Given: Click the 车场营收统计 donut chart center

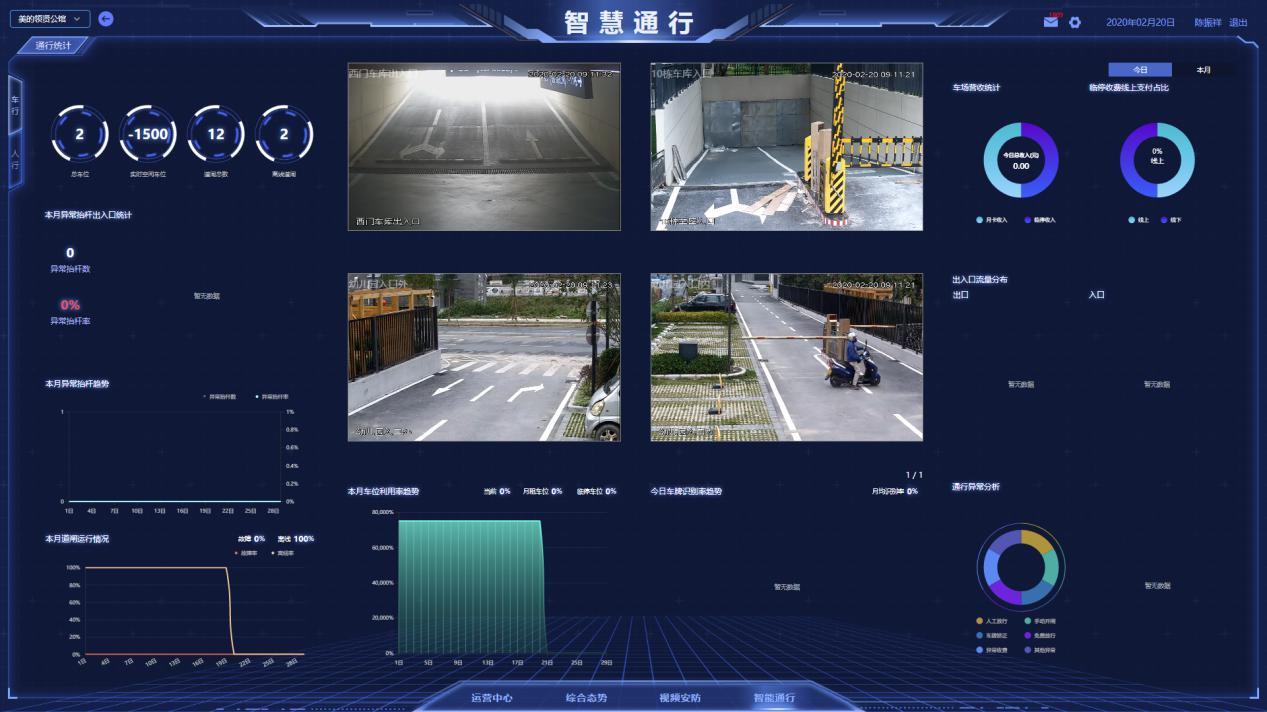Looking at the screenshot, I should point(1021,160).
